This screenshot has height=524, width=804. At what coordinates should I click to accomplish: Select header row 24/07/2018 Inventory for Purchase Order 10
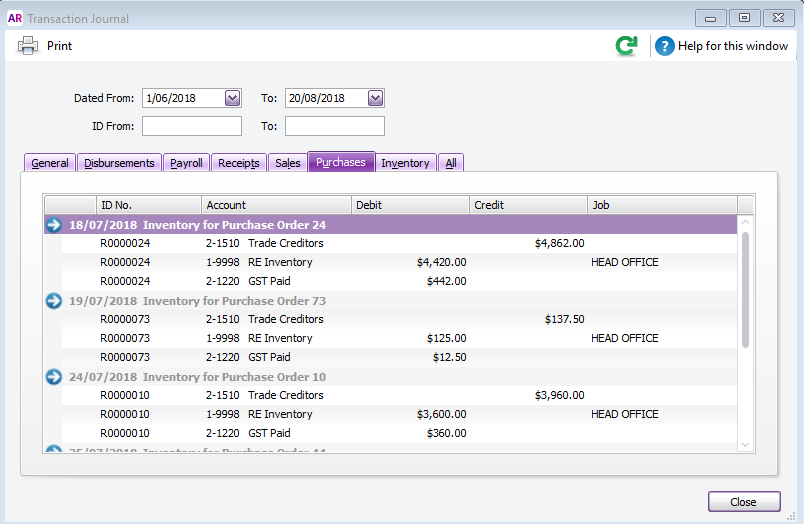[x=391, y=377]
